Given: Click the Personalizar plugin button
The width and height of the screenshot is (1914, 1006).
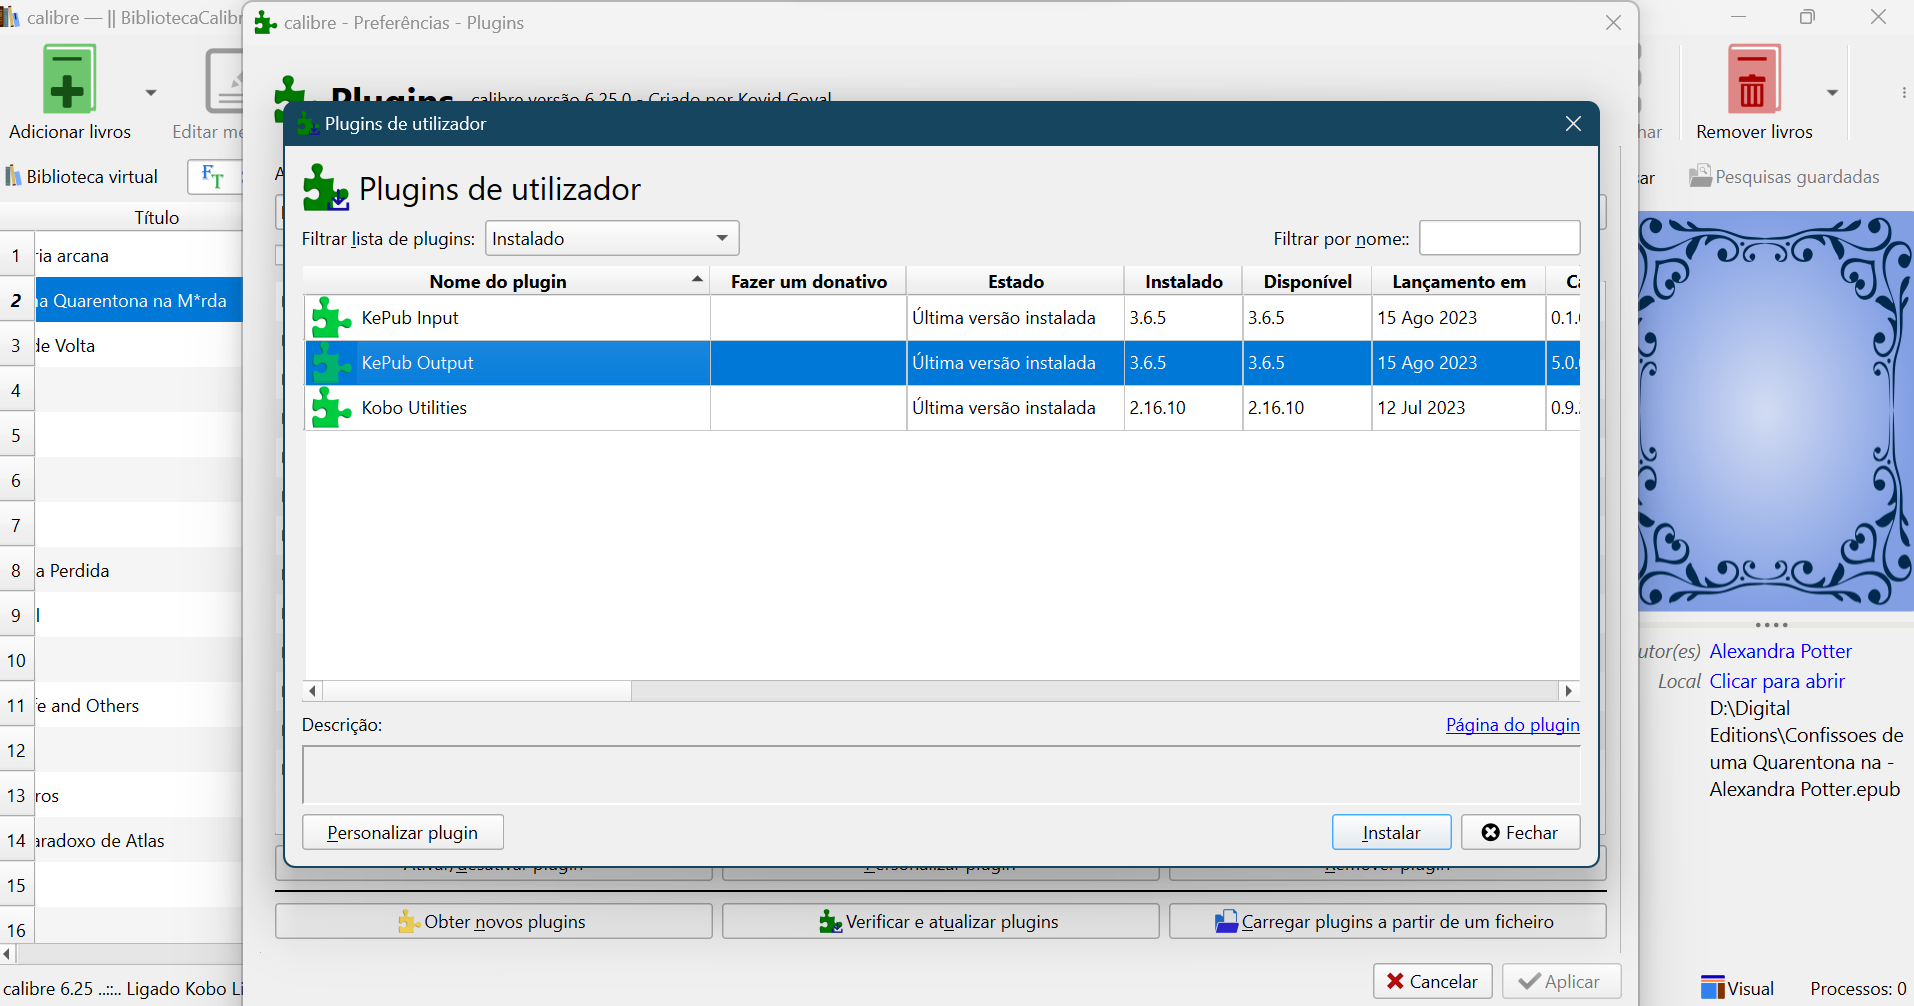Looking at the screenshot, I should point(402,833).
